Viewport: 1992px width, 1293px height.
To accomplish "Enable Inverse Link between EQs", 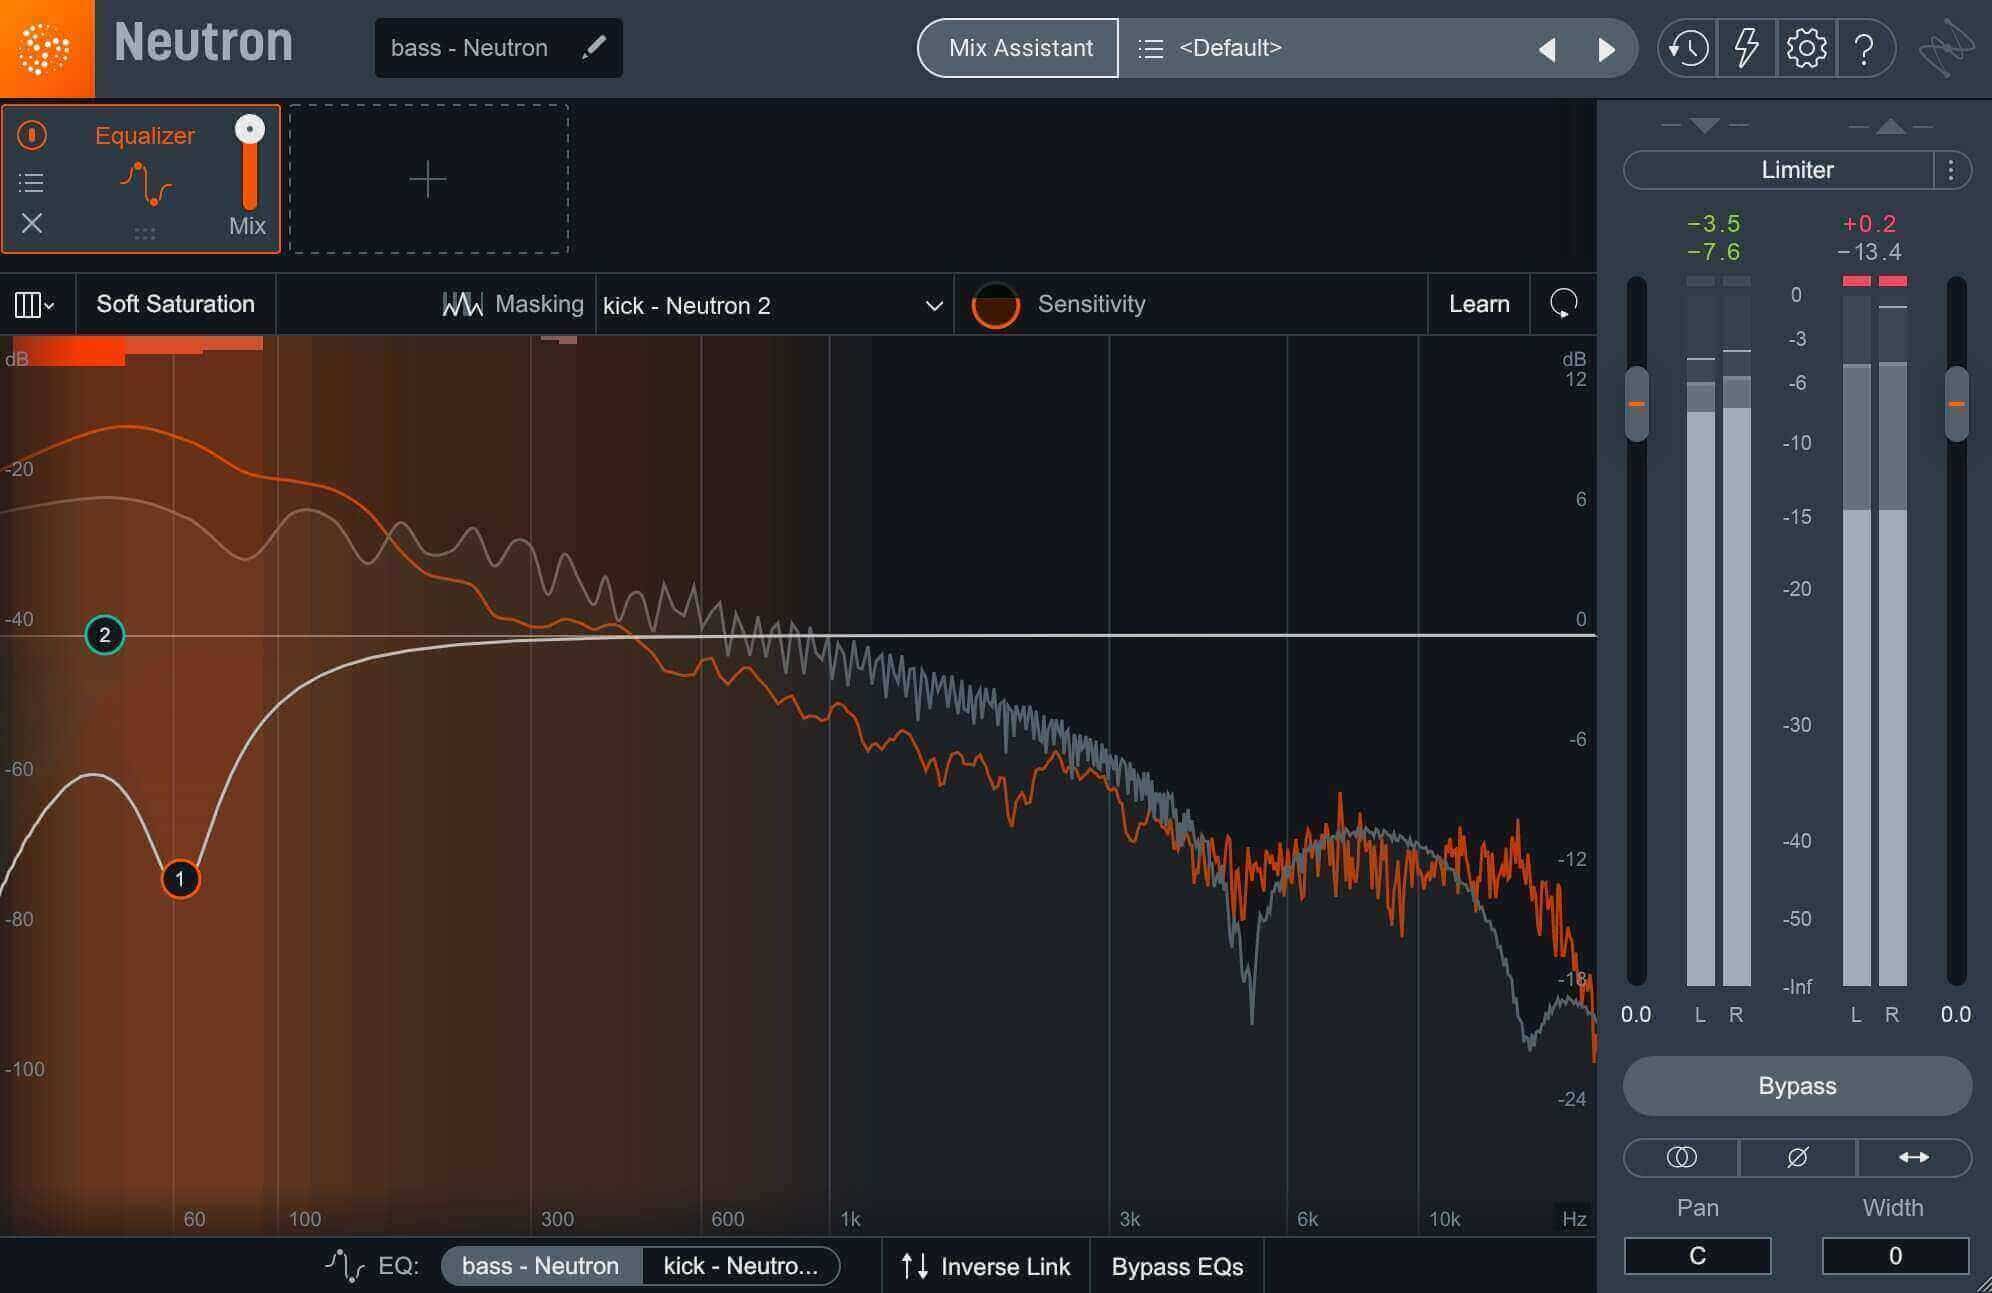I will point(985,1266).
